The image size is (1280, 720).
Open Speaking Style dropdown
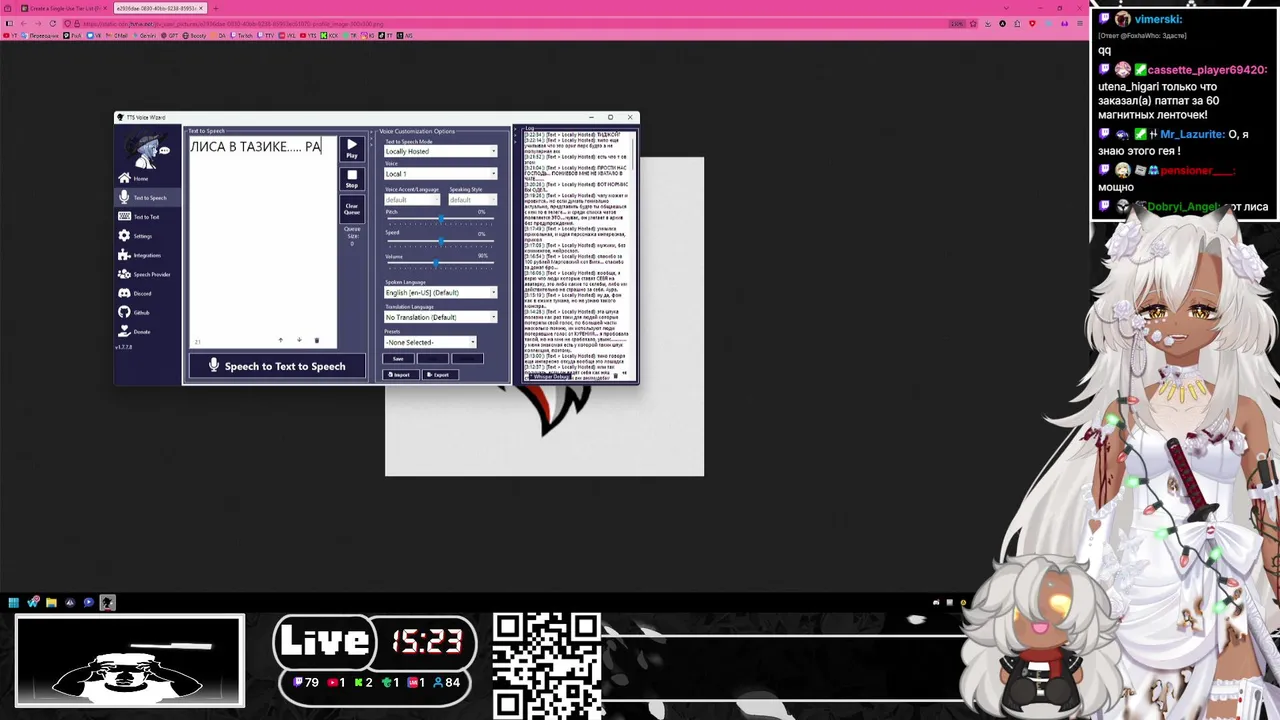point(472,199)
